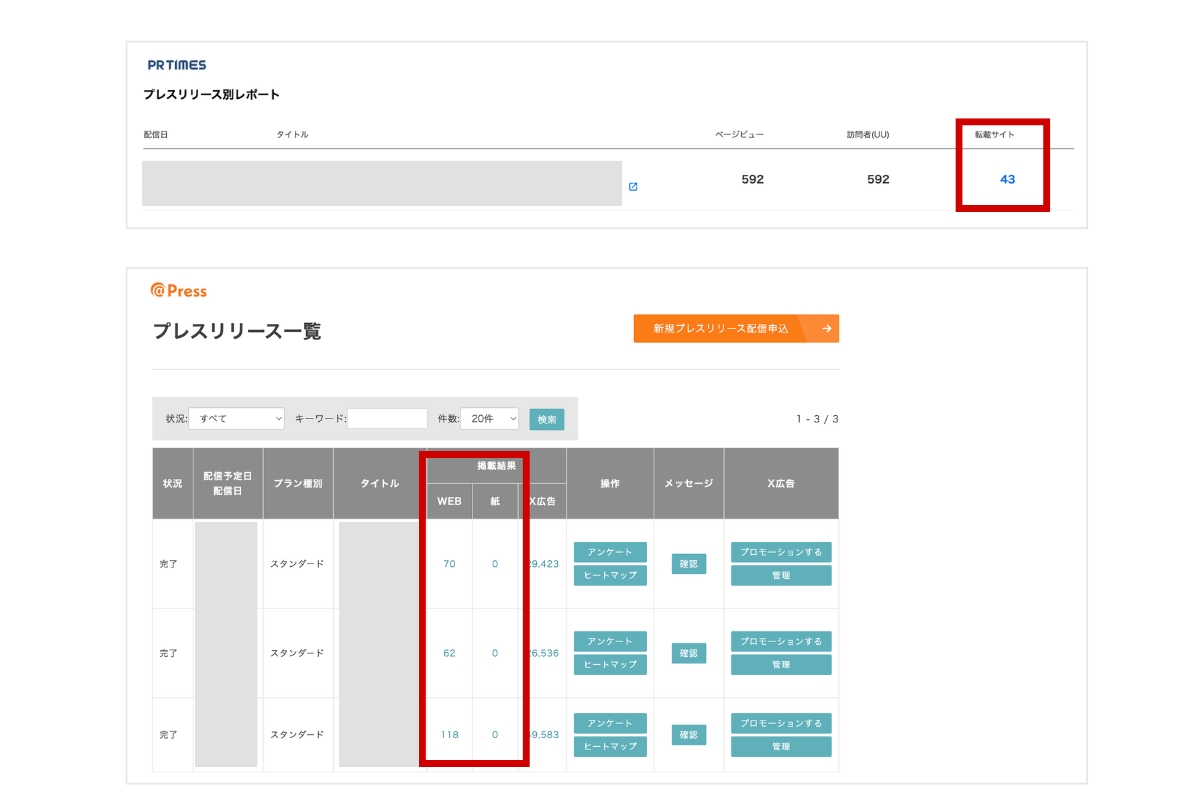Image resolution: width=1200 pixels, height=800 pixels.
Task: Click アンケート in the WEB 70 row
Action: (610, 552)
